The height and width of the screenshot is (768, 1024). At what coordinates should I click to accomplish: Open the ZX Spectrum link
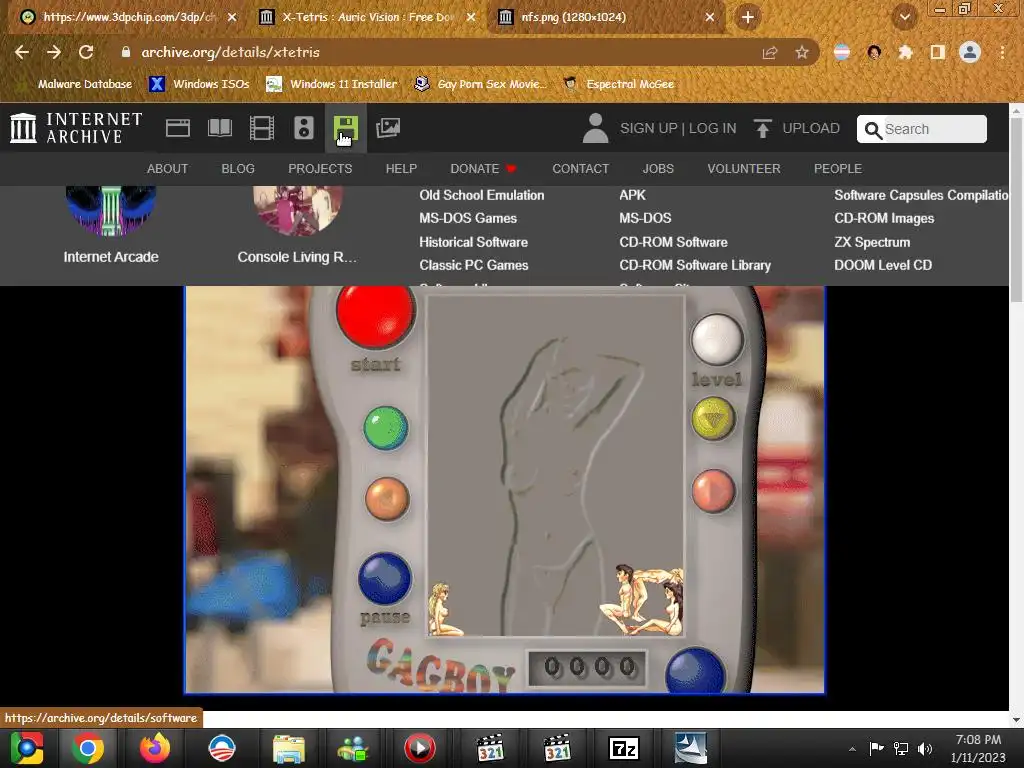(872, 242)
